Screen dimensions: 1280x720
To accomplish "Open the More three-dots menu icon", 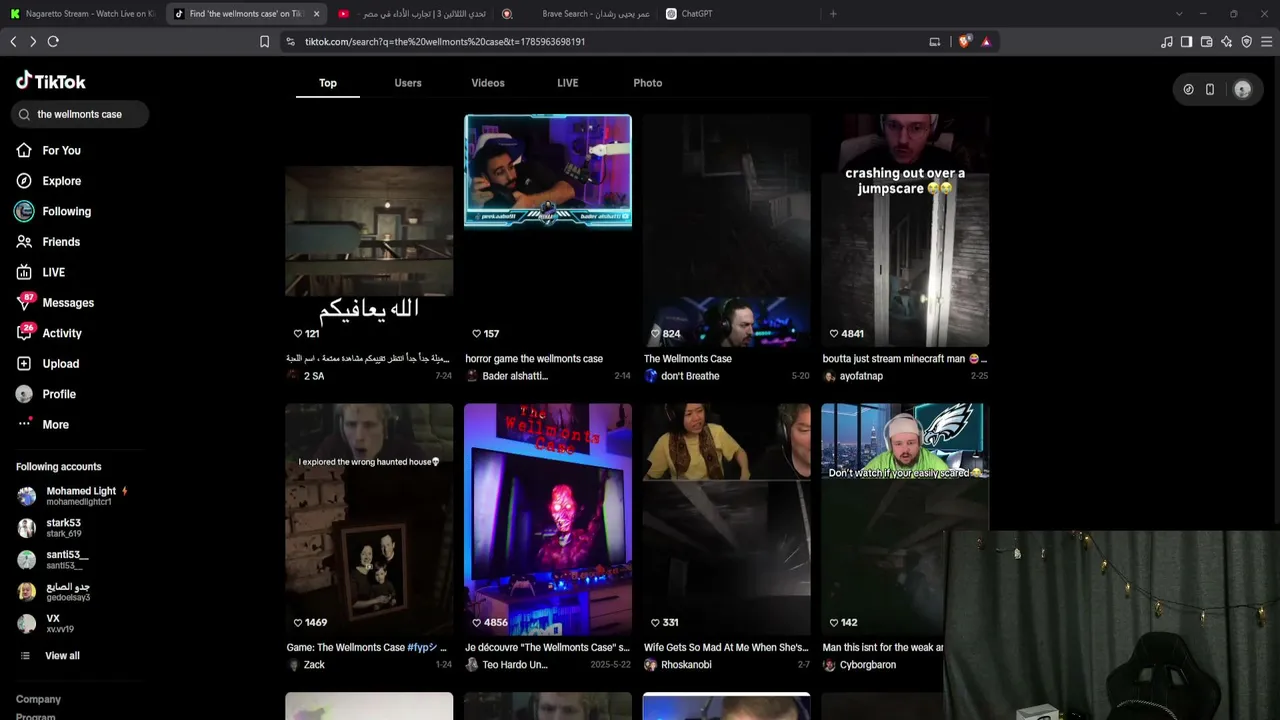I will point(24,424).
